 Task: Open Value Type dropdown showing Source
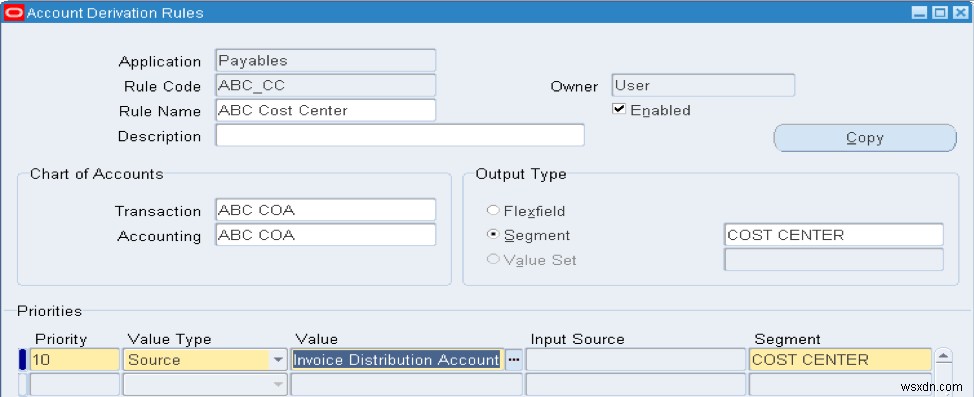coord(278,360)
